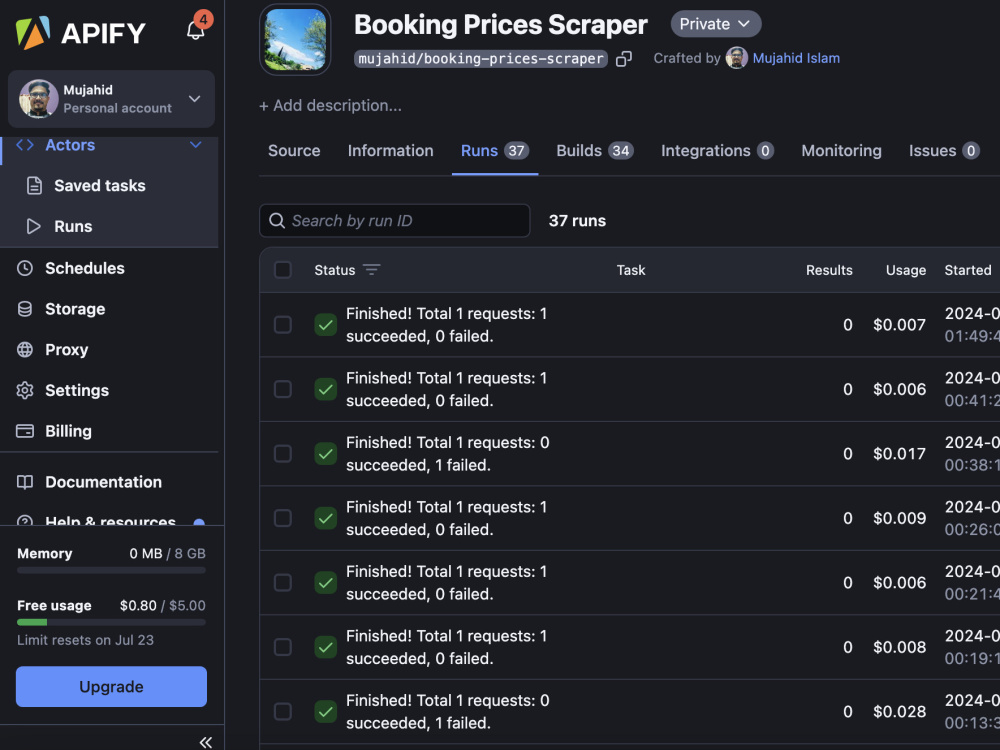This screenshot has width=1000, height=750.
Task: Collapse the sidebar with double-chevron icon
Action: tap(205, 742)
